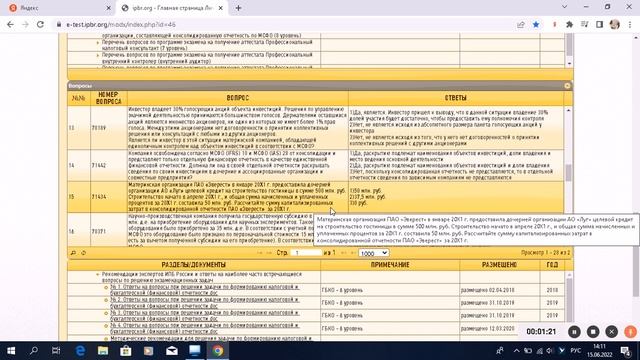640x360 pixels.
Task: Go to previous page in pager
Action: pyautogui.click(x=269, y=253)
